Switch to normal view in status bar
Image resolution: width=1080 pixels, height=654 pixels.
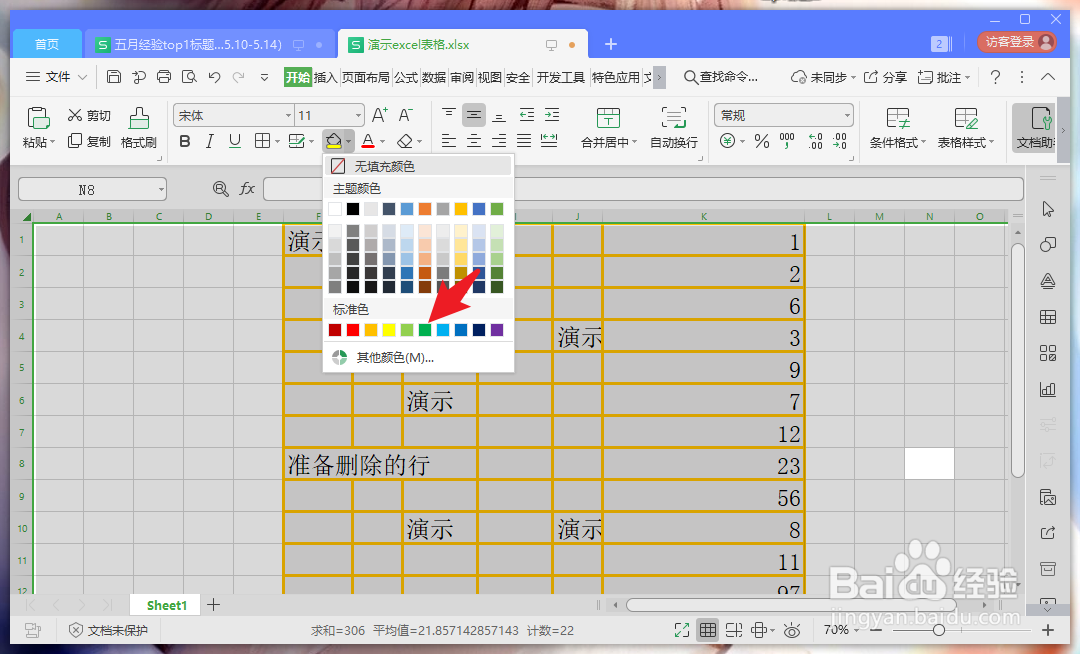[x=707, y=630]
